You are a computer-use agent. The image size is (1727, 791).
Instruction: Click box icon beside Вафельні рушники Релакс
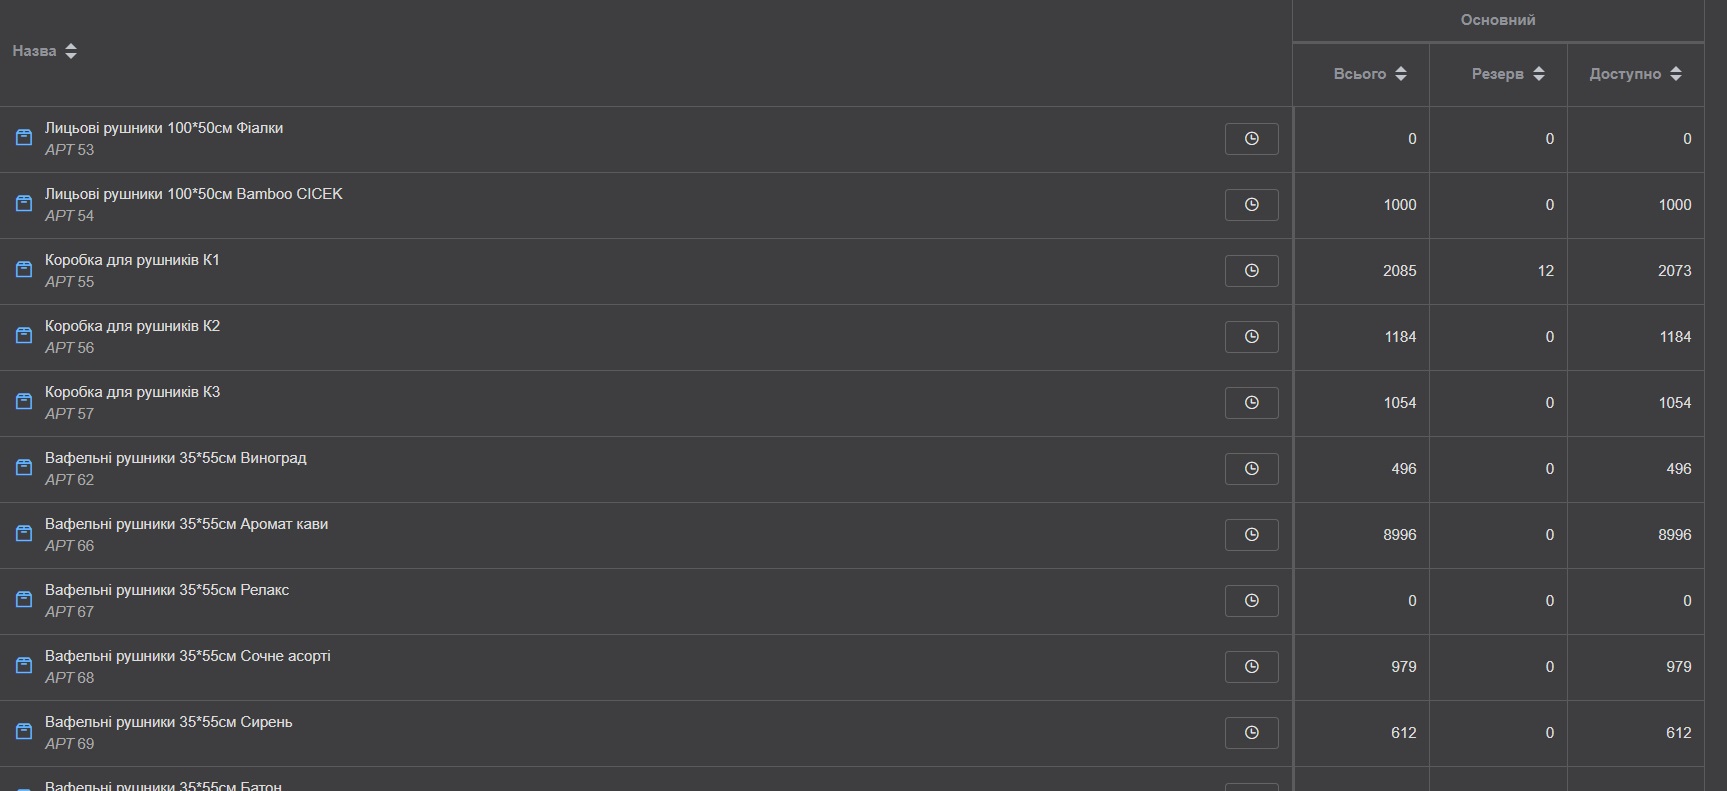24,600
